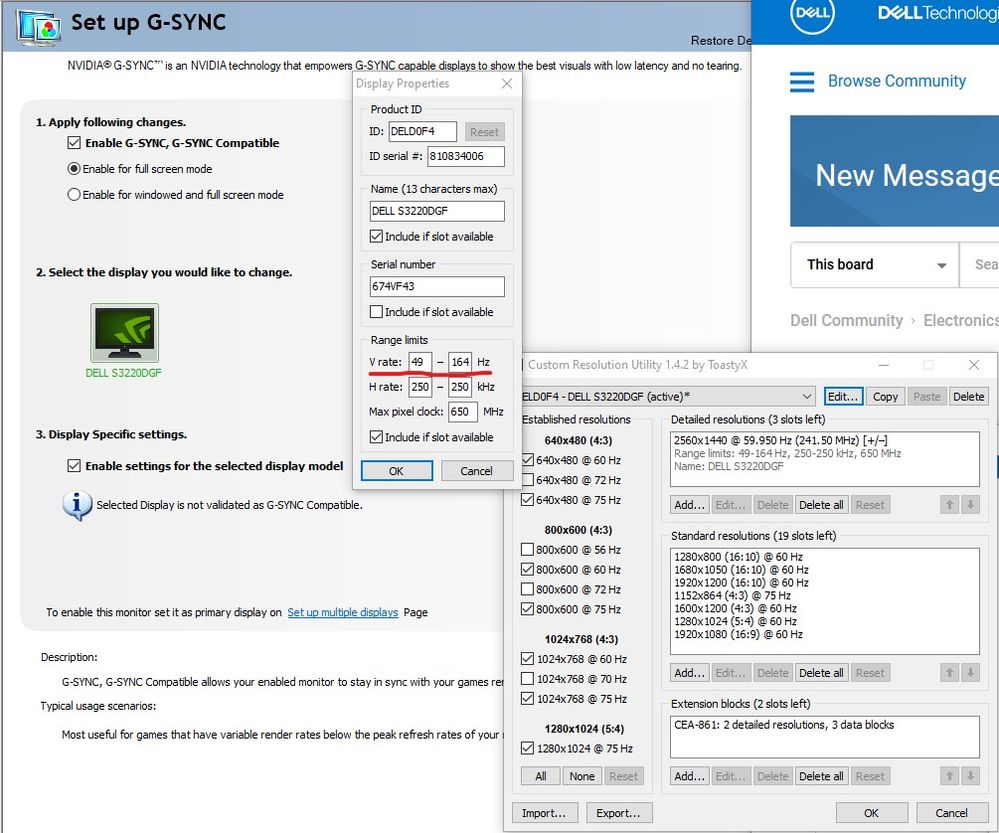
Task: Click the Product ID field
Action: coord(422,131)
